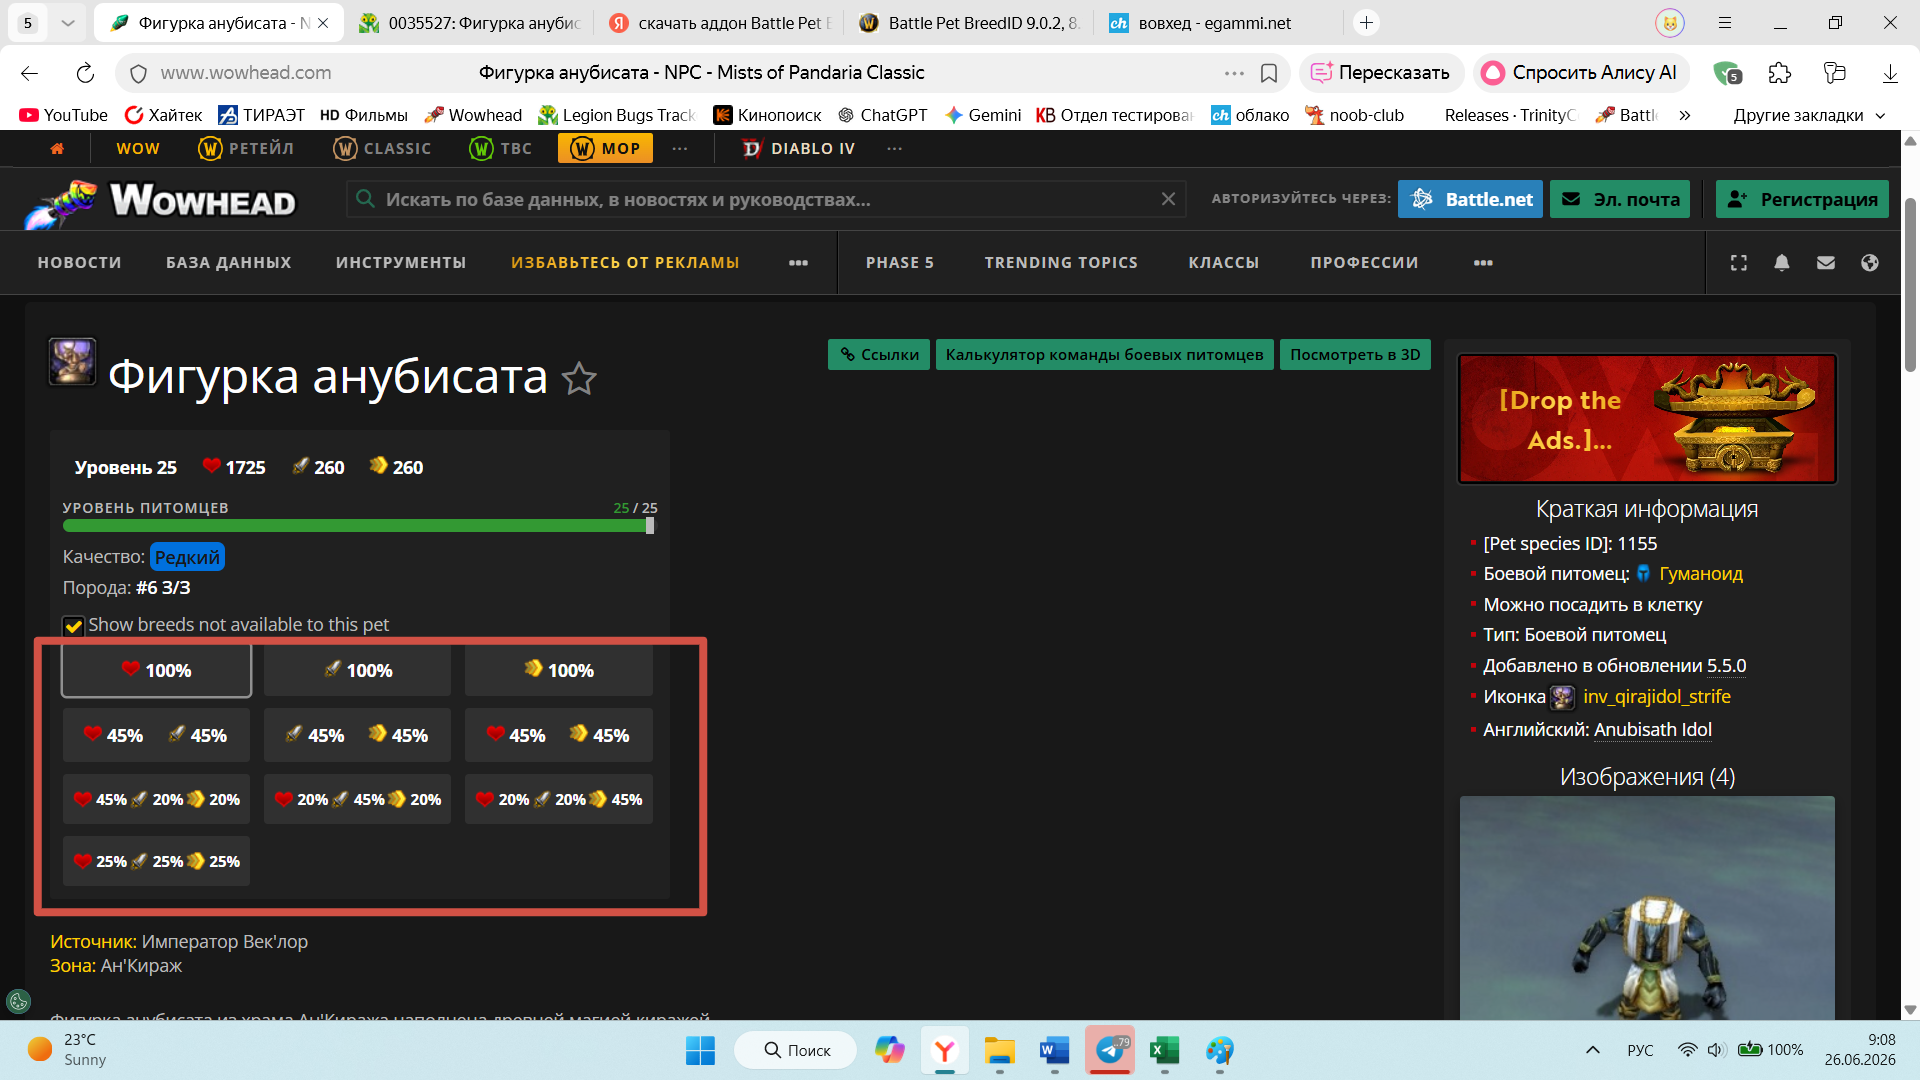Select the 100% power breed option

(x=357, y=670)
